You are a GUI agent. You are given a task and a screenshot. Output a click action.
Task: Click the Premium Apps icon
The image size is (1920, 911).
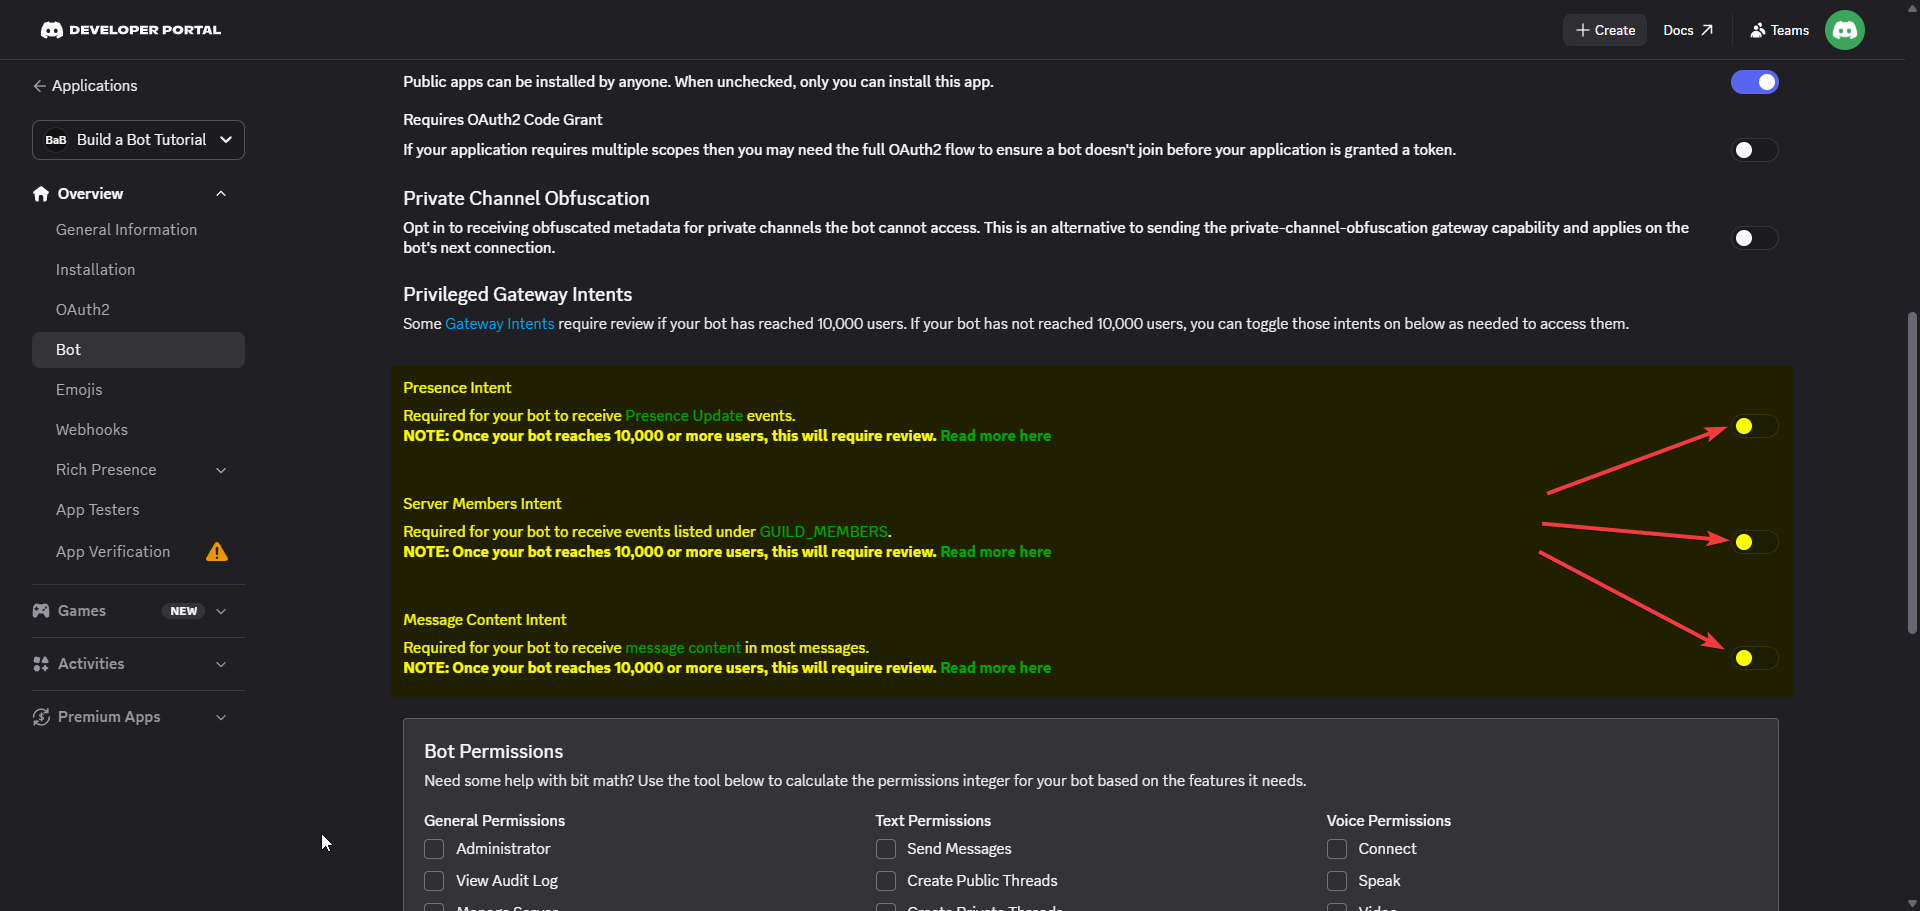41,717
